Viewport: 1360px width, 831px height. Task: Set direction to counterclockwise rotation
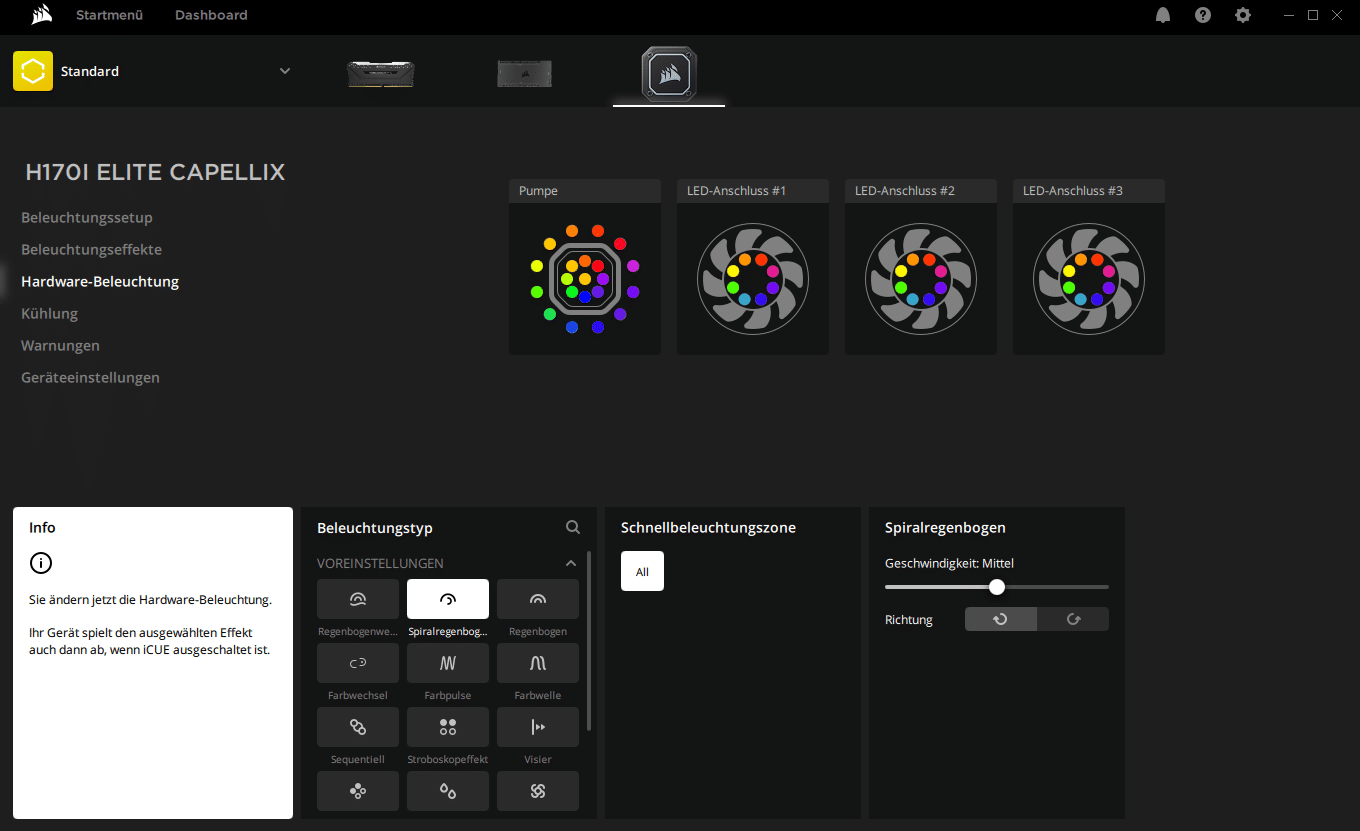pyautogui.click(x=1000, y=619)
